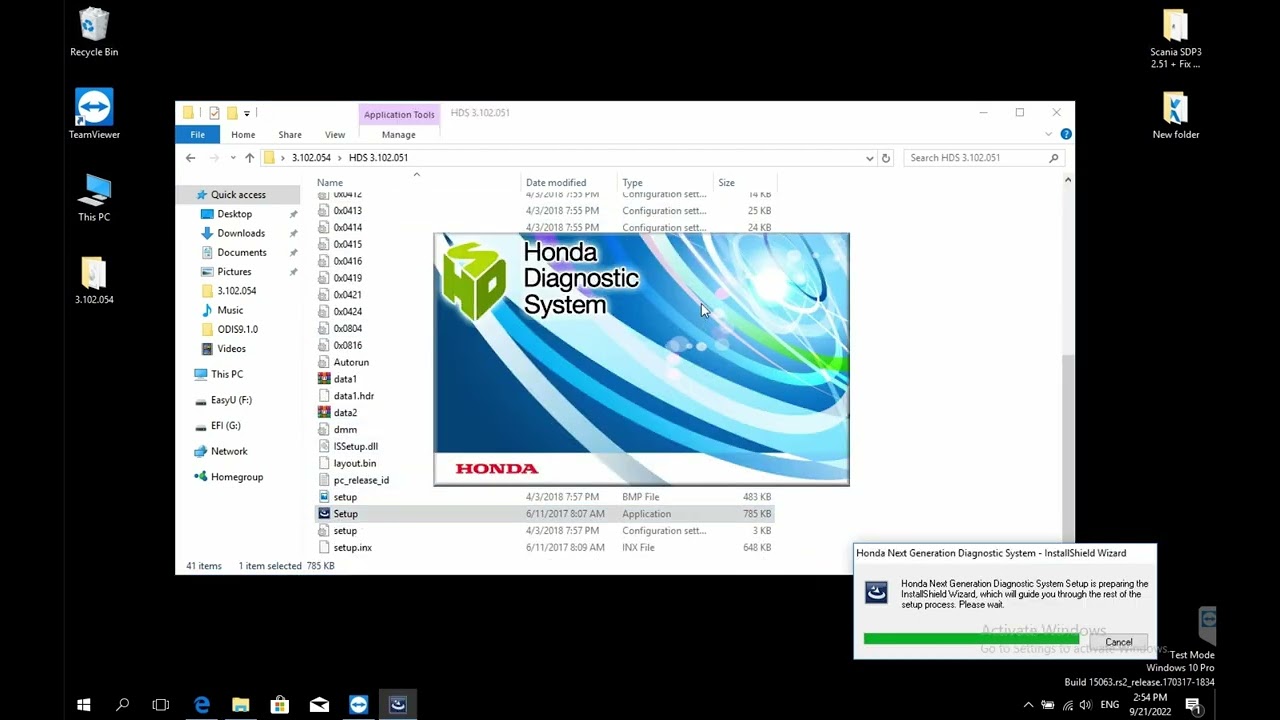Open File Explorer from taskbar
The width and height of the screenshot is (1280, 720).
coord(241,705)
